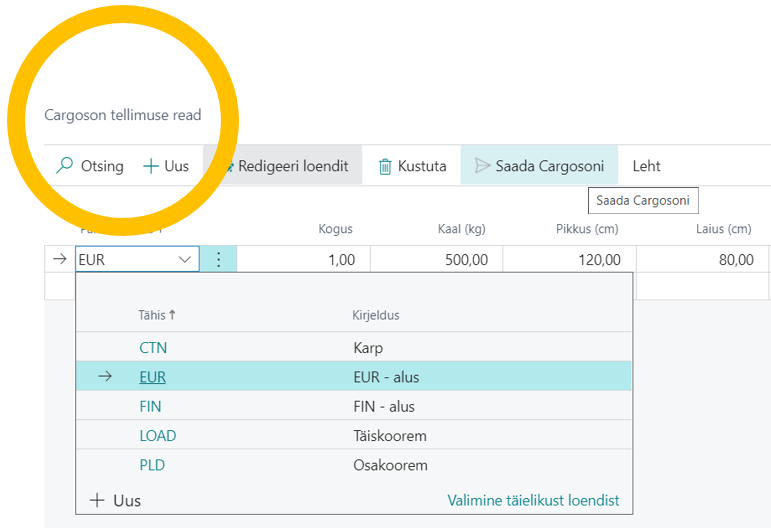This screenshot has width=771, height=528.
Task: Click the Kirjeldus column header
Action: click(376, 315)
